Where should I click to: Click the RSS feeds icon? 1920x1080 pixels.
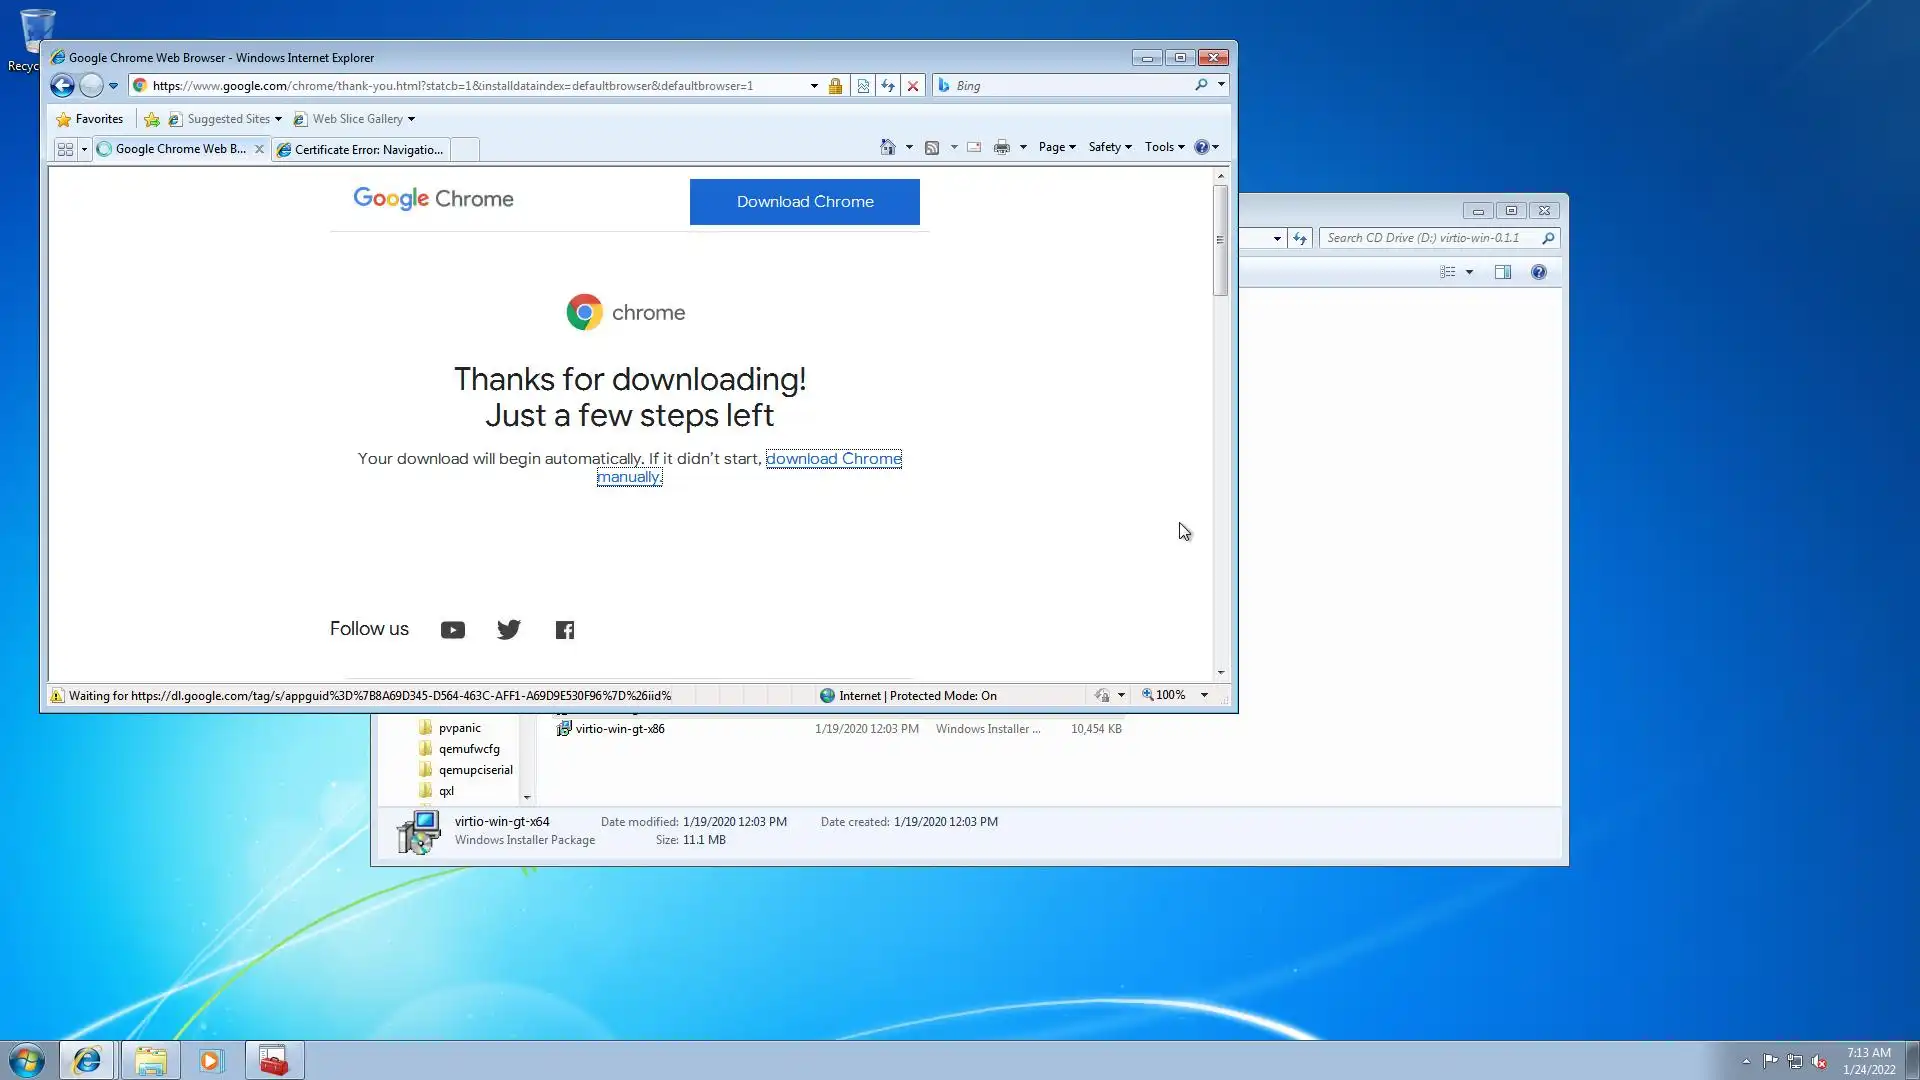(932, 147)
